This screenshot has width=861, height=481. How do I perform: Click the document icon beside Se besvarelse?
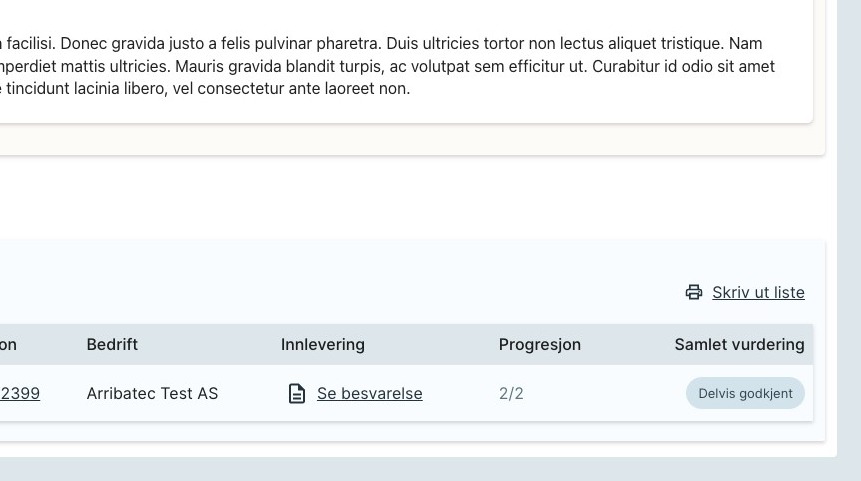(296, 394)
